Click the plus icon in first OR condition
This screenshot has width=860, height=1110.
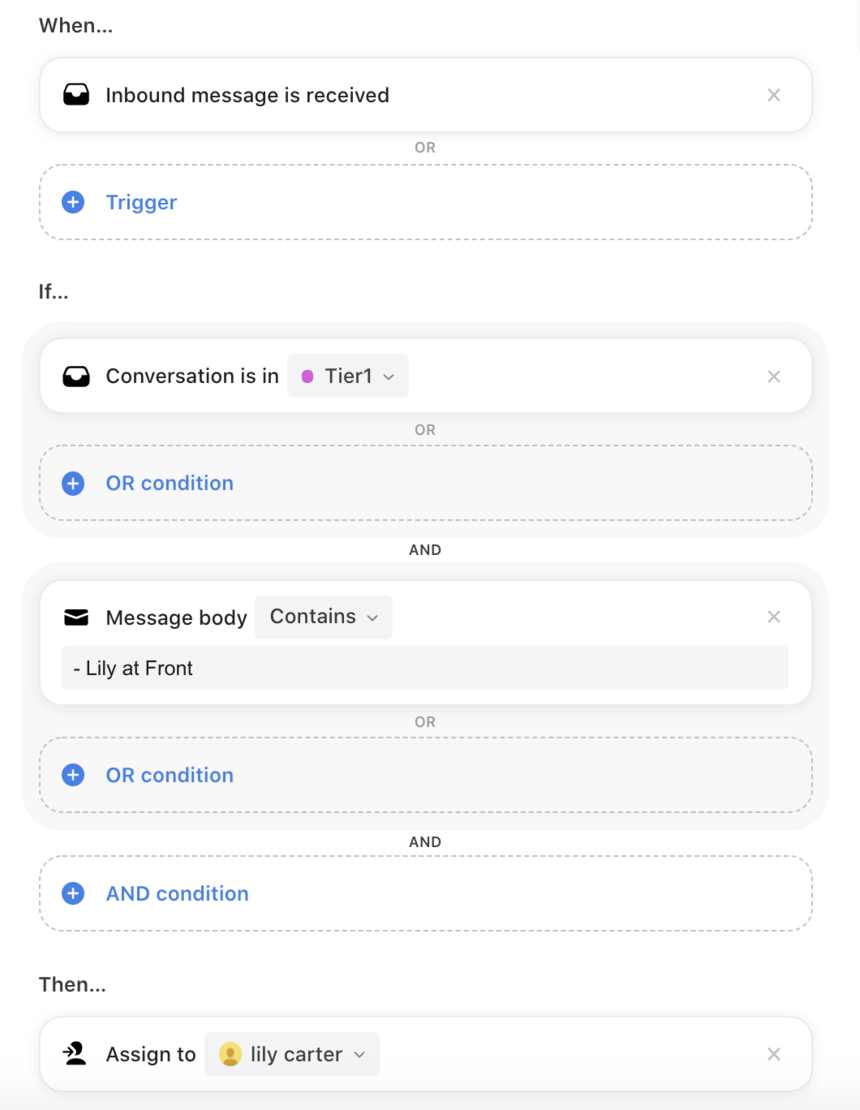(73, 484)
